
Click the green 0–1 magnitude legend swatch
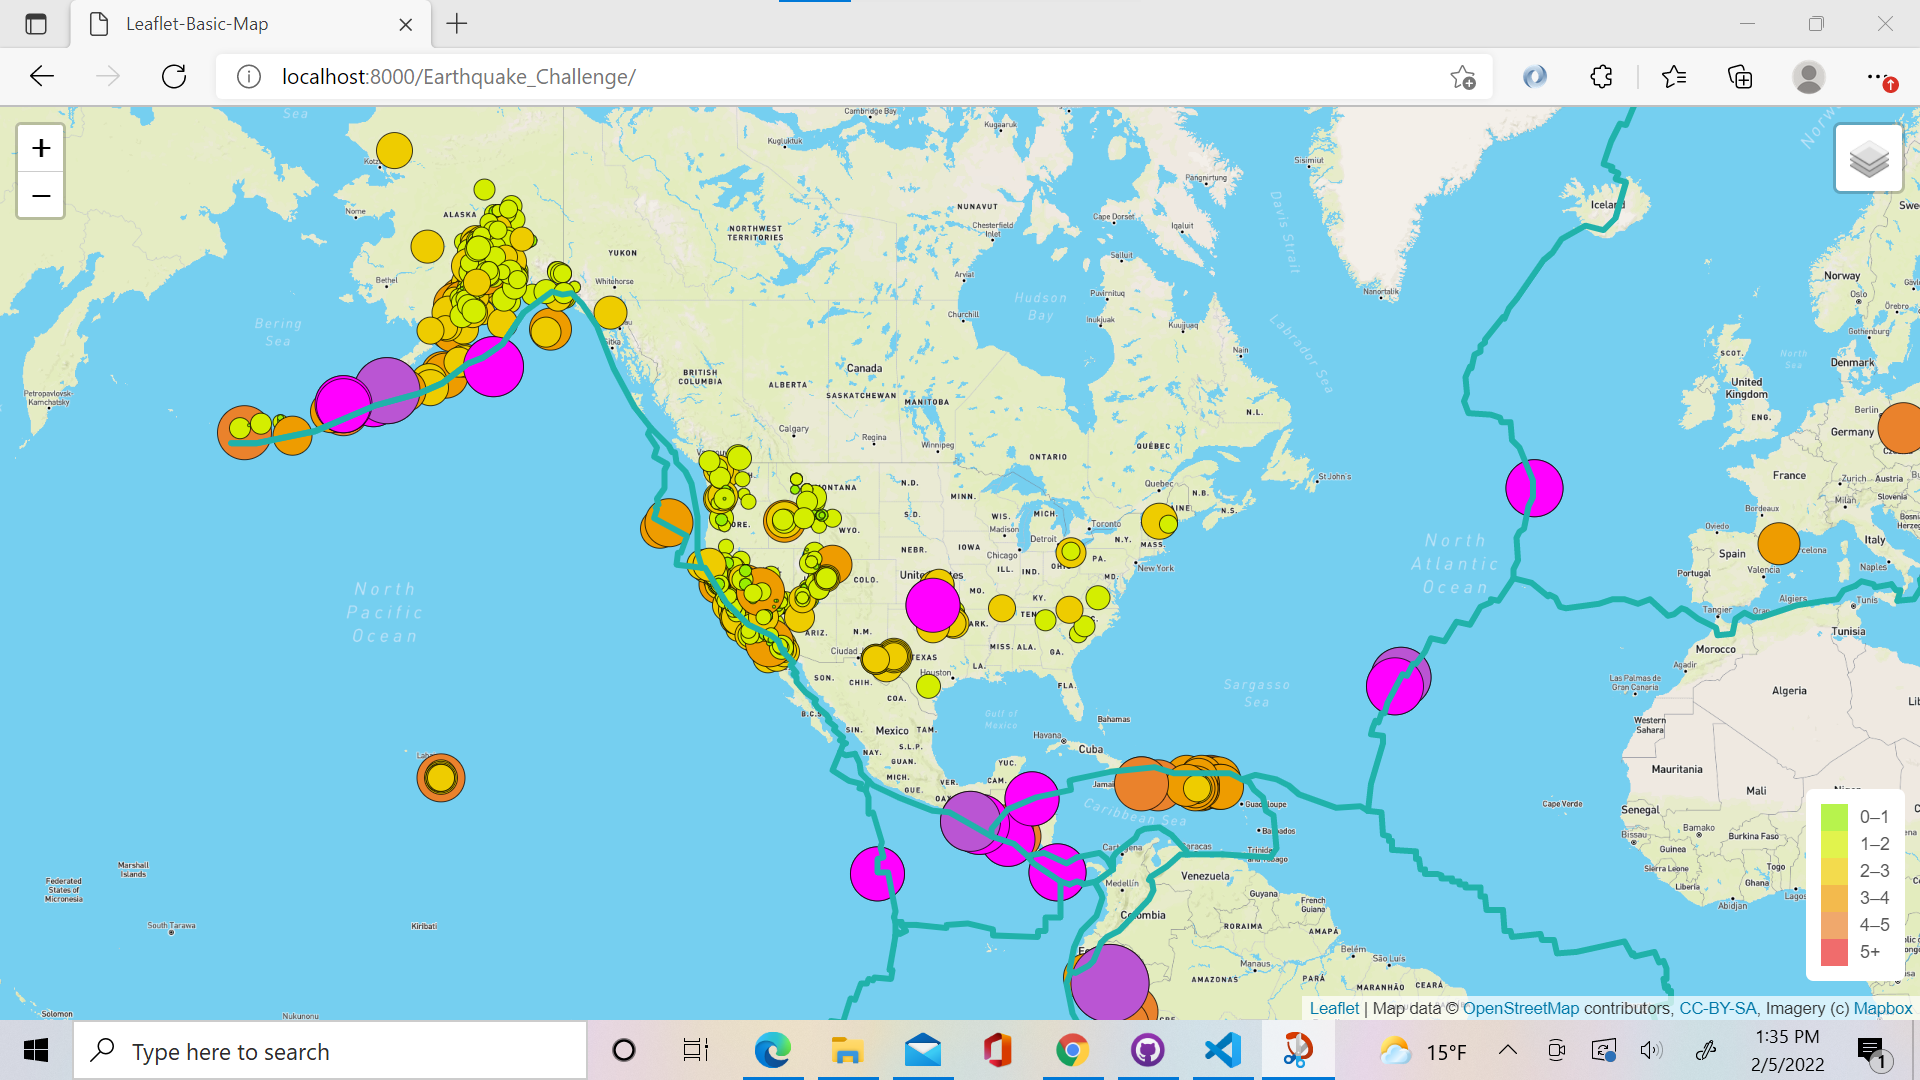click(x=1835, y=816)
